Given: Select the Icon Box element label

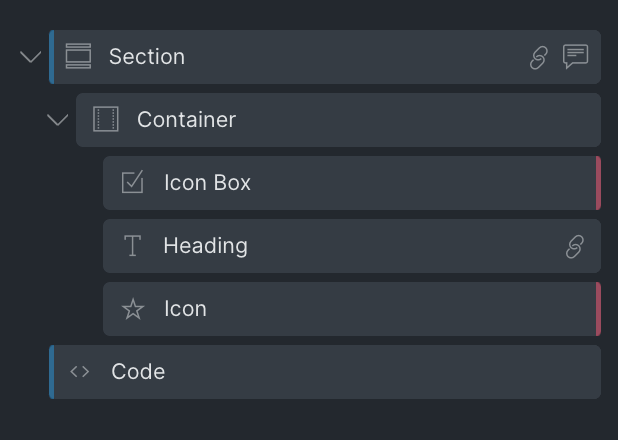Looking at the screenshot, I should click(x=207, y=183).
